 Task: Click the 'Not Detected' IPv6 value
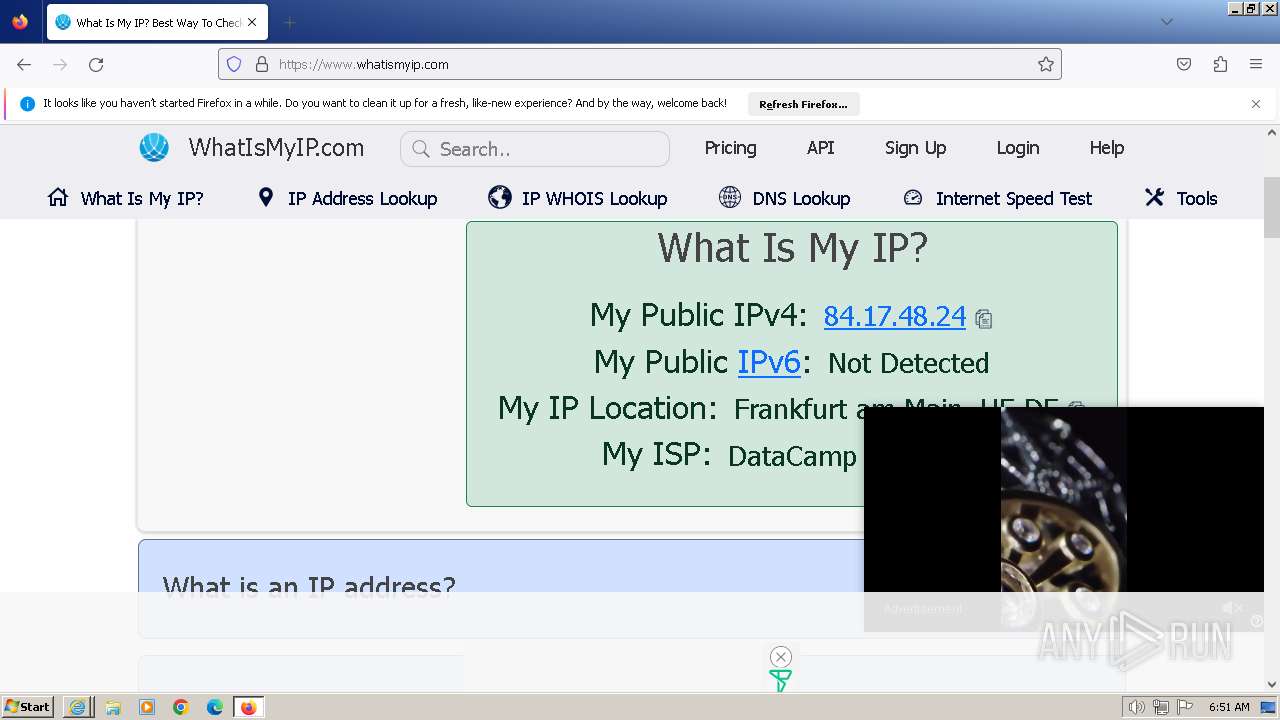[908, 363]
